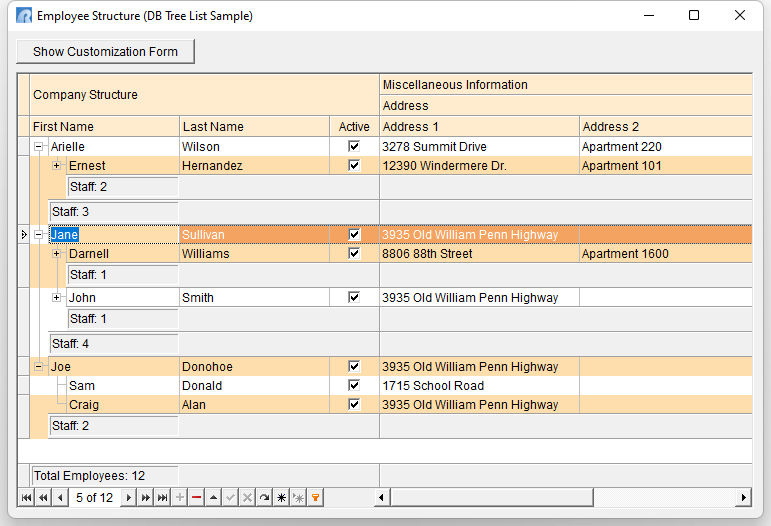
Task: Toggle Active checkbox for Sam Donald
Action: click(x=354, y=385)
